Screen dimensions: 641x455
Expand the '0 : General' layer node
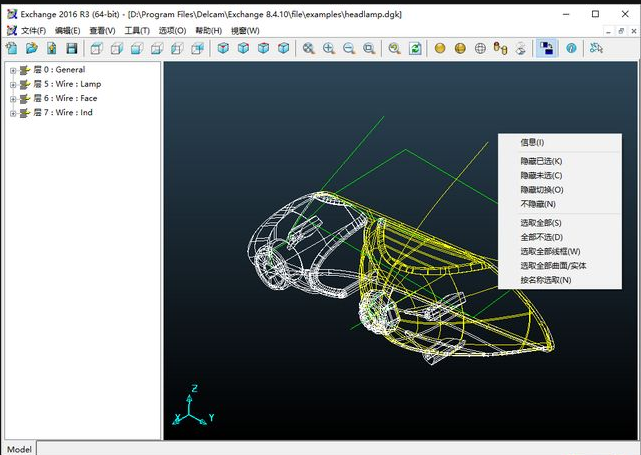tap(13, 70)
